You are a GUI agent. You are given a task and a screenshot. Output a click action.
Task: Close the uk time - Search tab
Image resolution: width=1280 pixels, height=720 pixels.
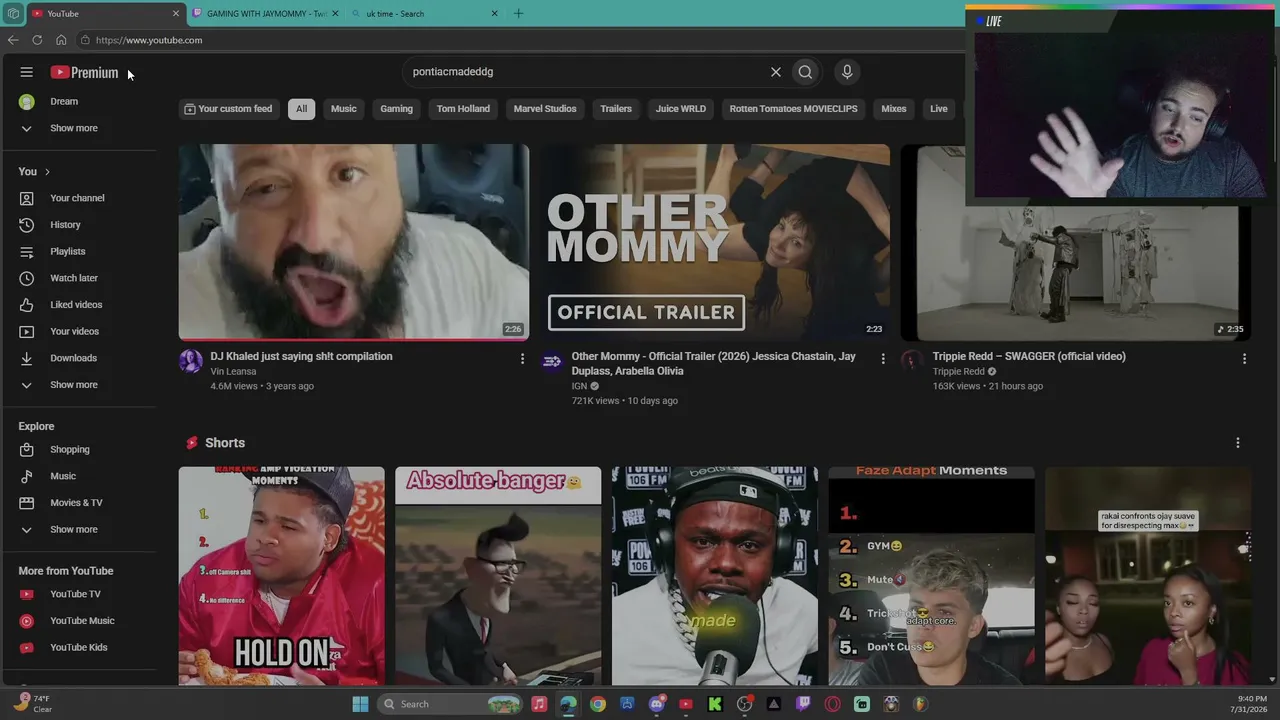[494, 14]
